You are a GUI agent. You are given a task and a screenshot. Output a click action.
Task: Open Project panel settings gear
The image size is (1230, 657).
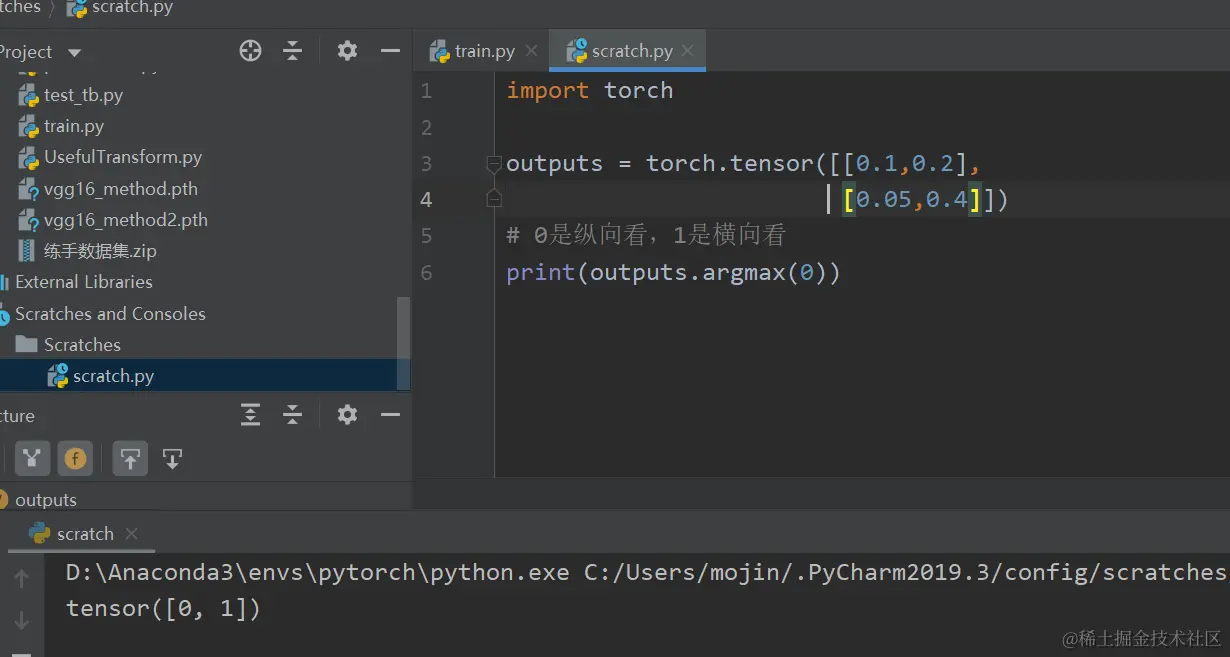(347, 51)
